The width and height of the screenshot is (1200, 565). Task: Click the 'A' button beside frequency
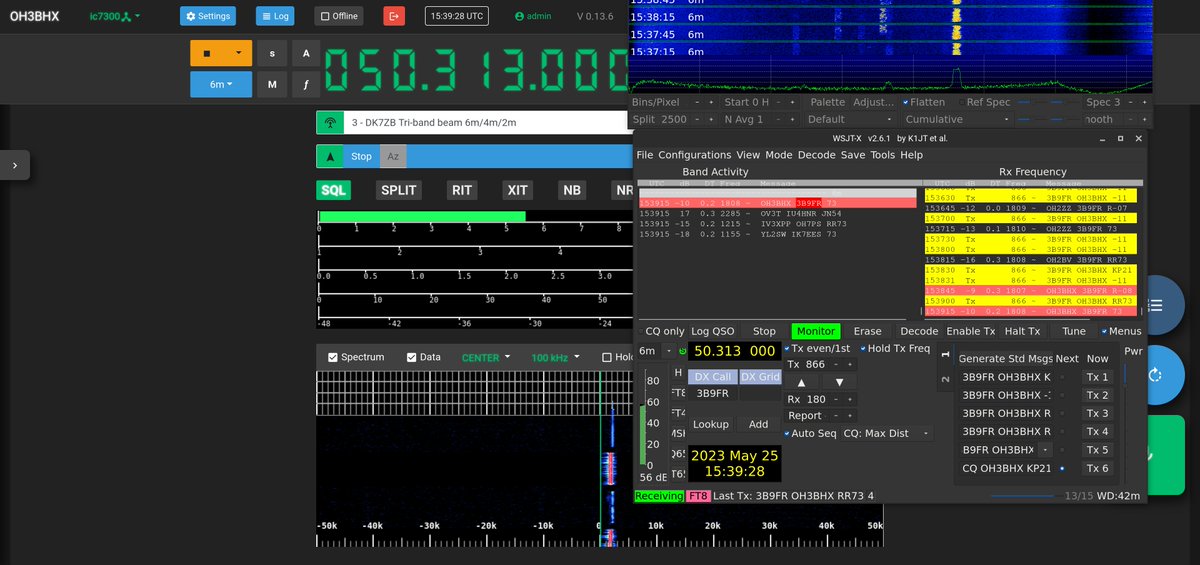point(306,54)
